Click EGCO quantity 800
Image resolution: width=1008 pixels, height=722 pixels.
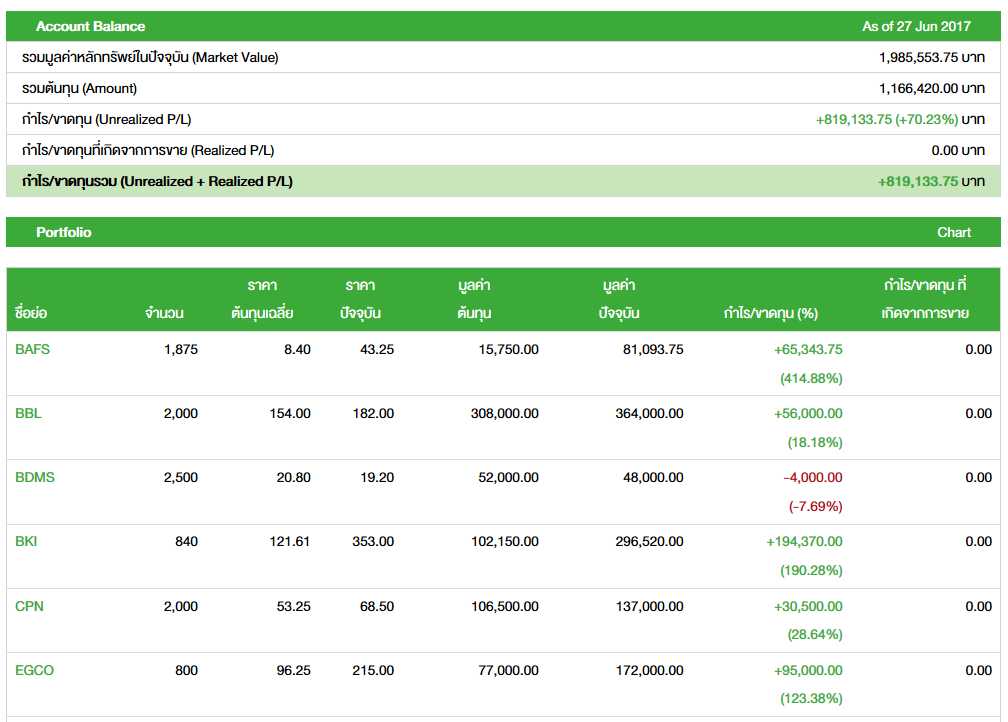[186, 670]
